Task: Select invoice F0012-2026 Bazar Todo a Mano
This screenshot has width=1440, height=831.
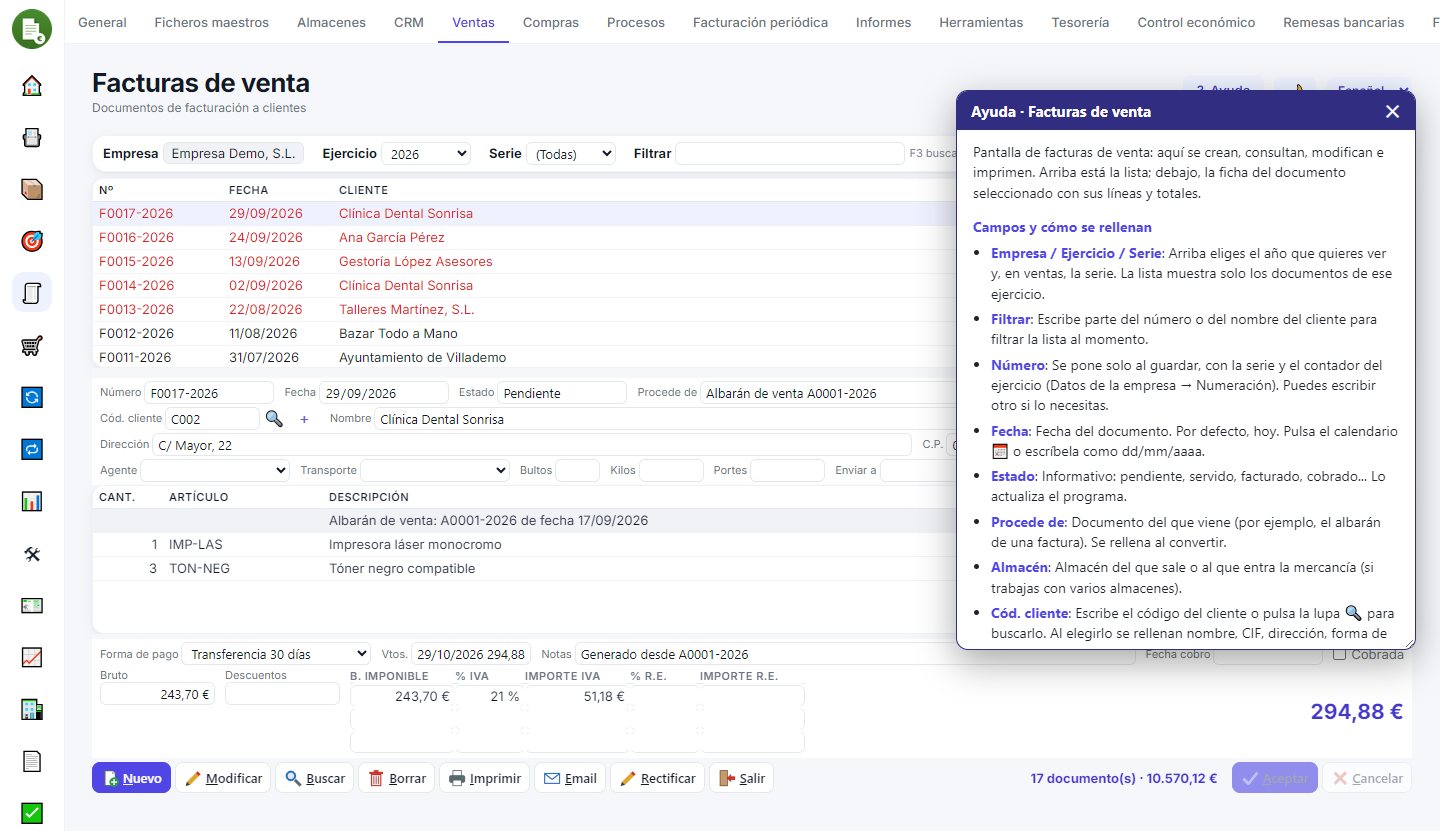Action: 525,334
